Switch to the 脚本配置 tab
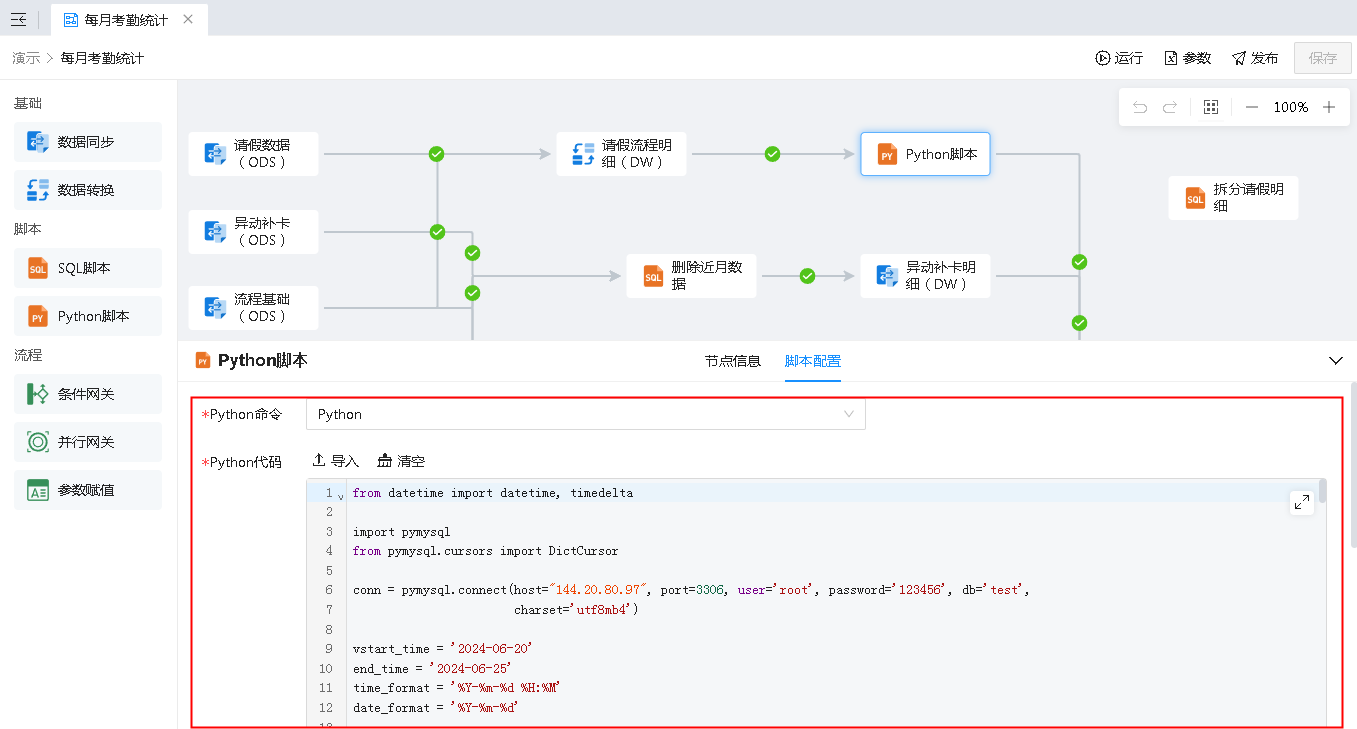This screenshot has width=1357, height=729. [x=812, y=361]
